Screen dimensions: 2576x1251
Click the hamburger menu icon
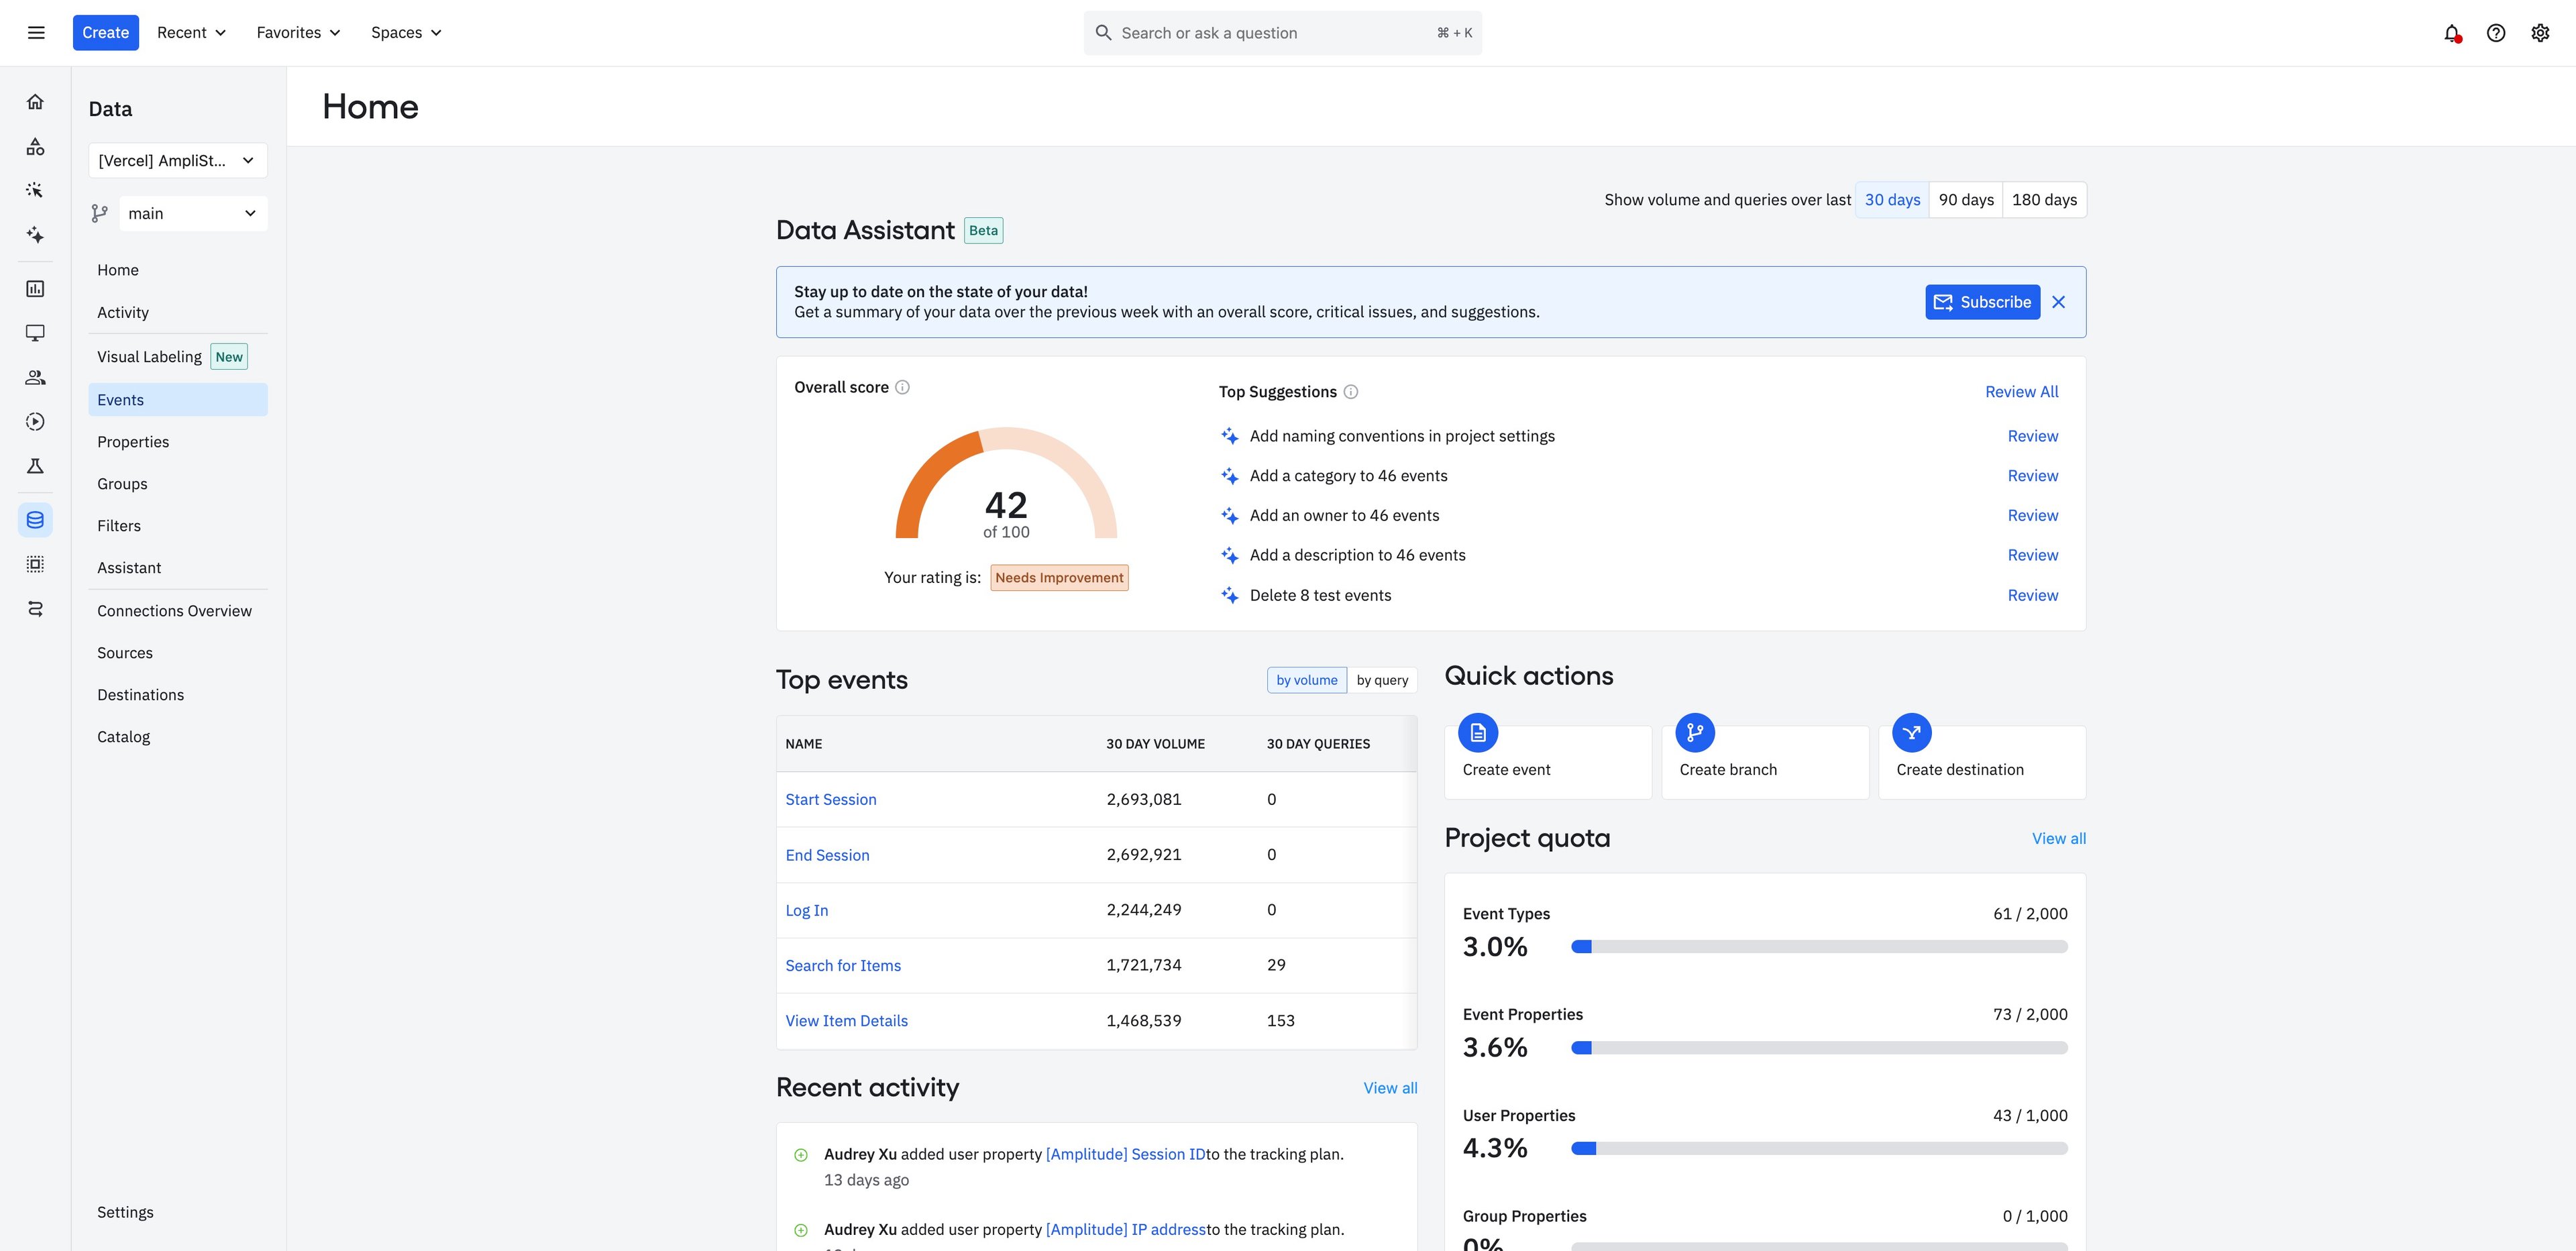pyautogui.click(x=36, y=33)
